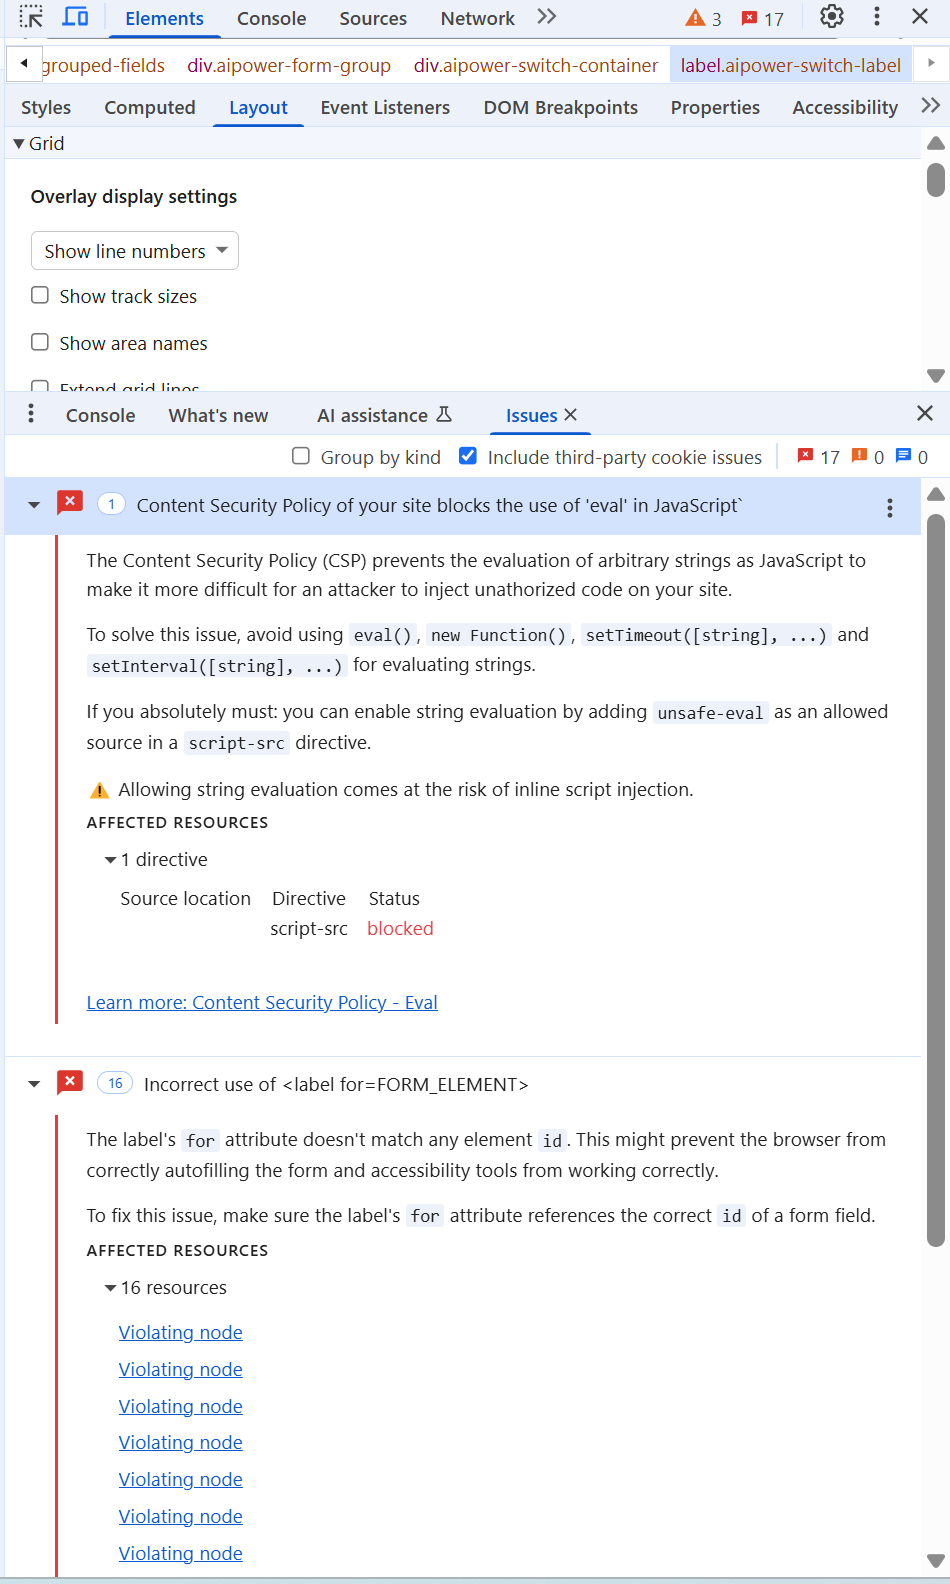Click the AI assistance flask icon
The height and width of the screenshot is (1584, 950).
[x=445, y=414]
